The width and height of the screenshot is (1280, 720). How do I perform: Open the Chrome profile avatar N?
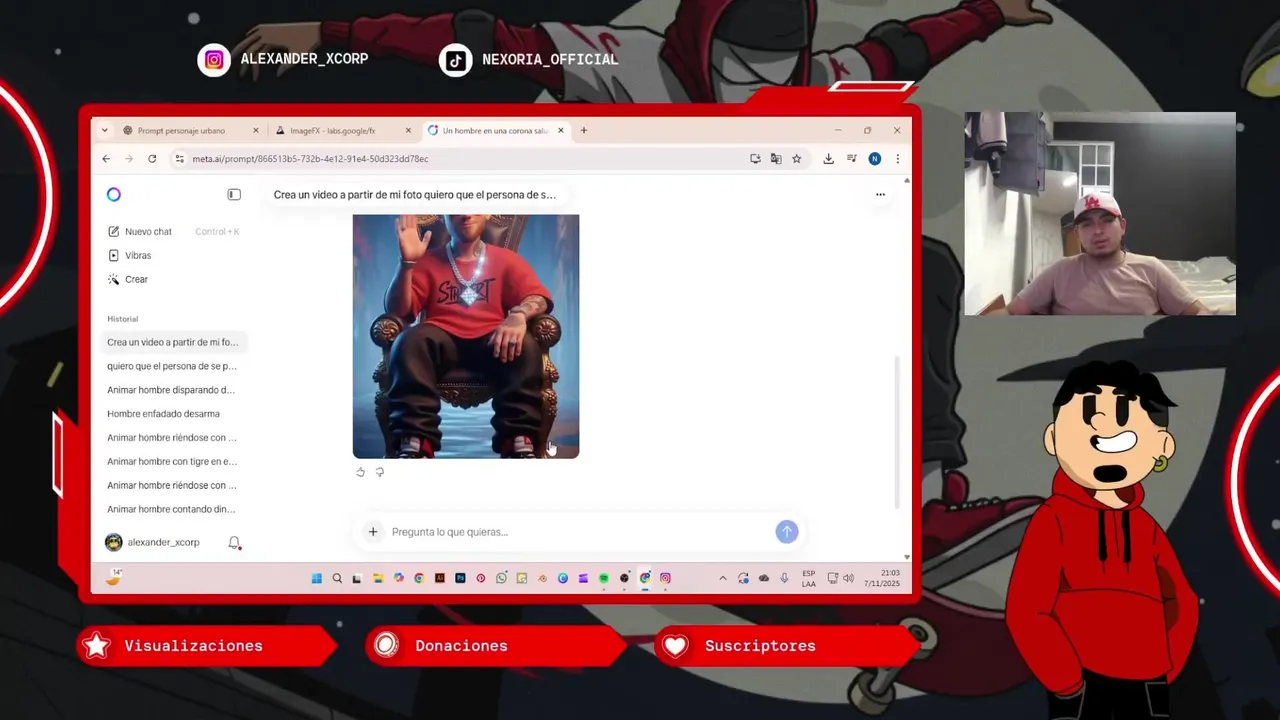875,159
